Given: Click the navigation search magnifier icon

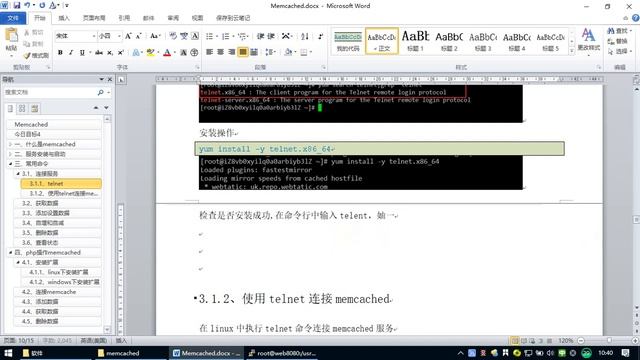Looking at the screenshot, I should pos(100,93).
